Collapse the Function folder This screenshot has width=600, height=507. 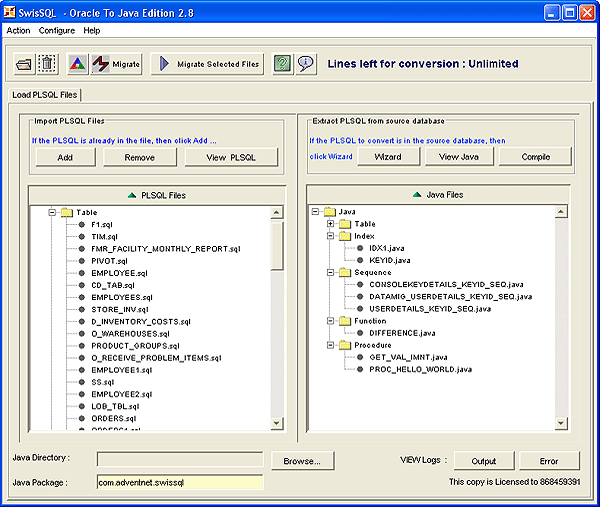[x=330, y=321]
